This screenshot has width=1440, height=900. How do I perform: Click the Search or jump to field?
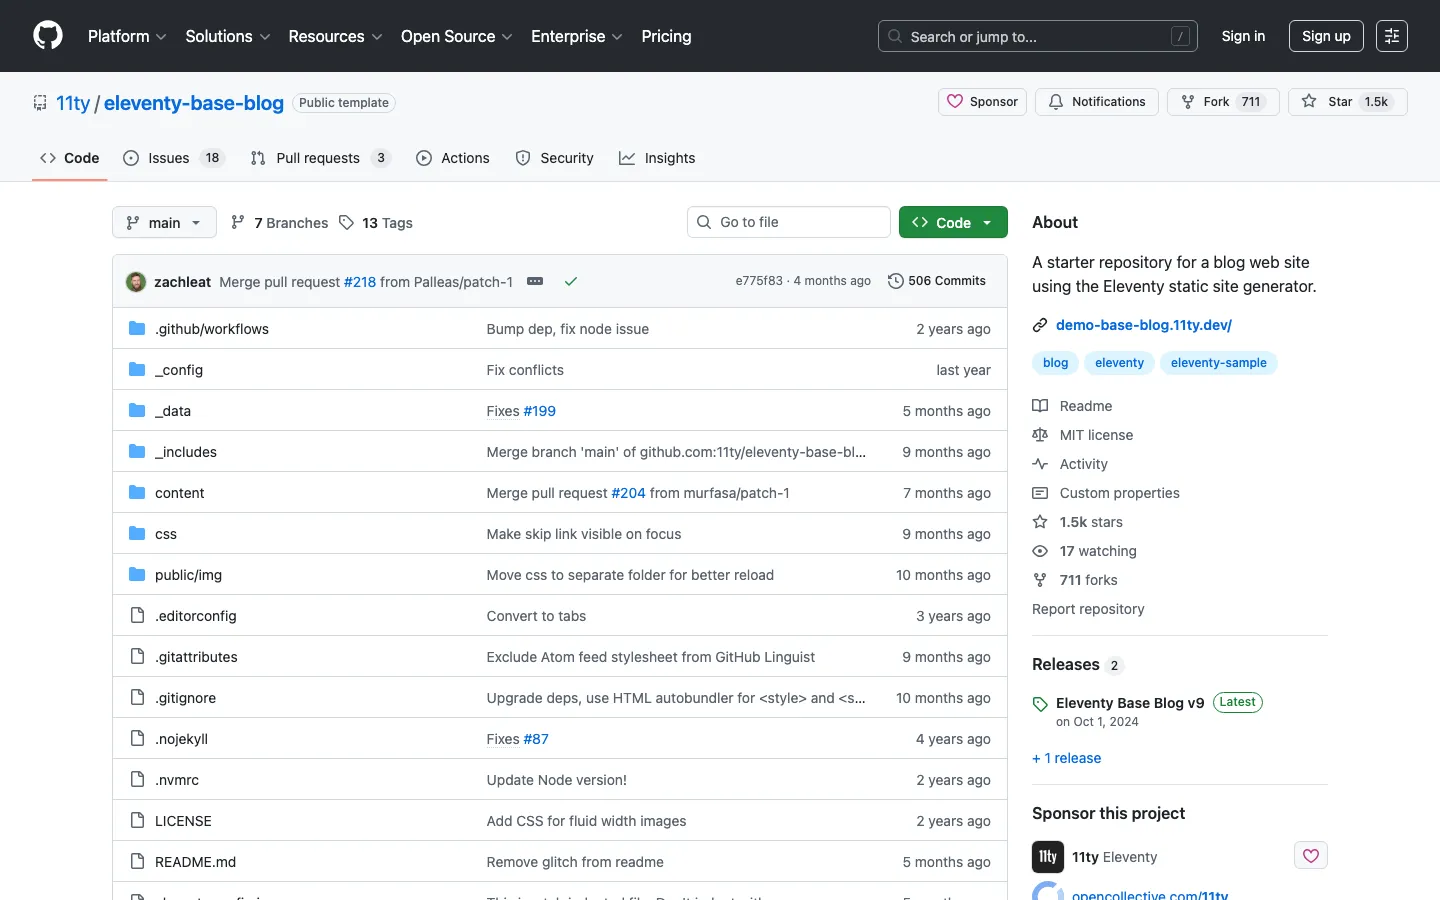1038,36
